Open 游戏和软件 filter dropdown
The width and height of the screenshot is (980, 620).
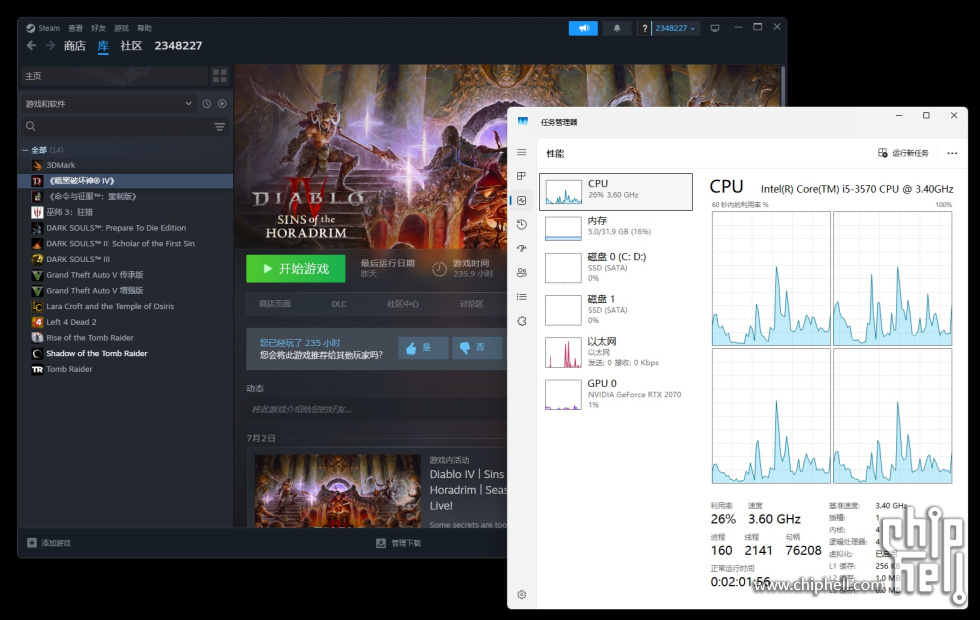point(109,104)
